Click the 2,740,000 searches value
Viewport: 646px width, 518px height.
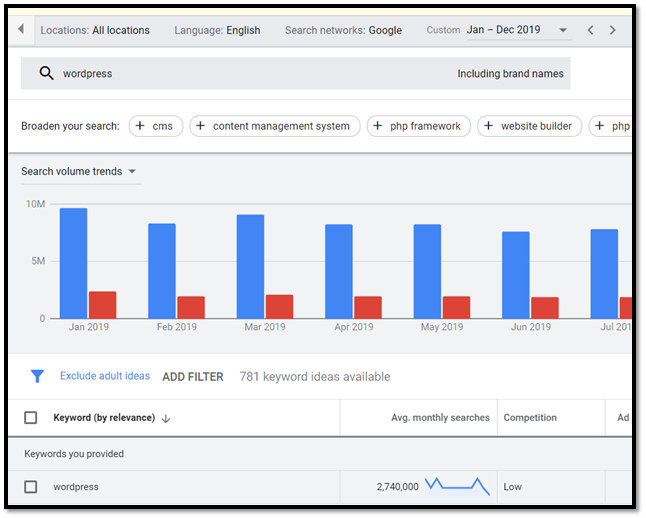[398, 487]
